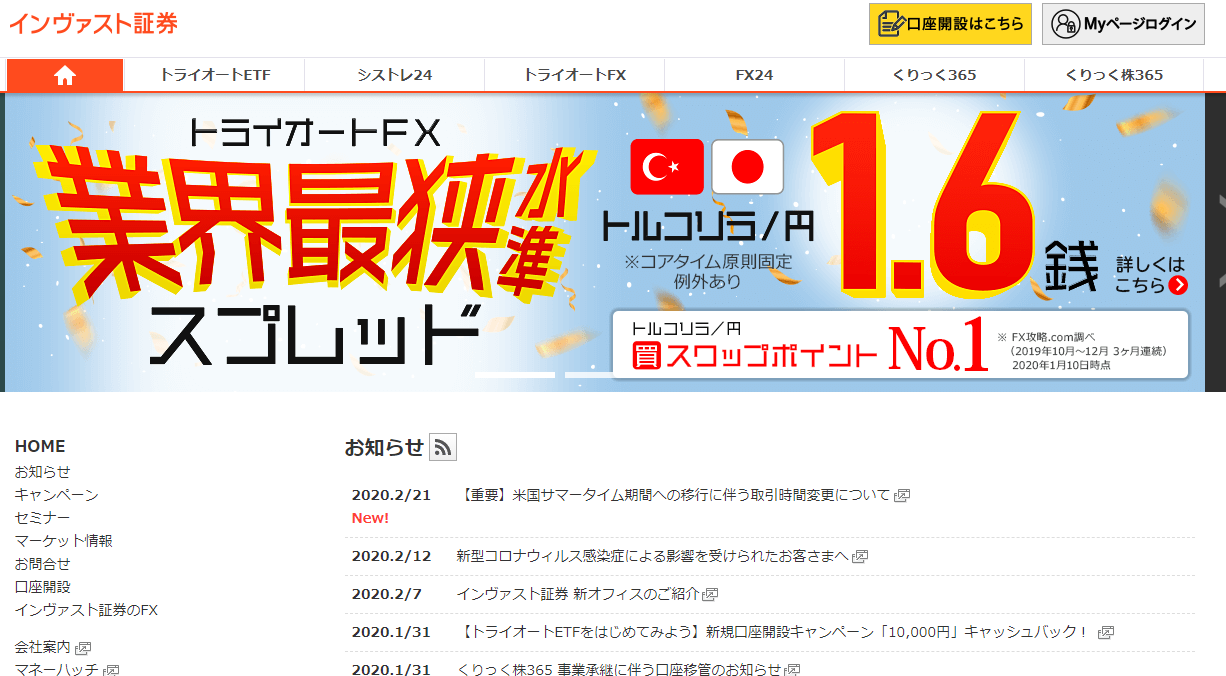
Task: Select the first banner slide indicator bar
Action: click(515, 375)
